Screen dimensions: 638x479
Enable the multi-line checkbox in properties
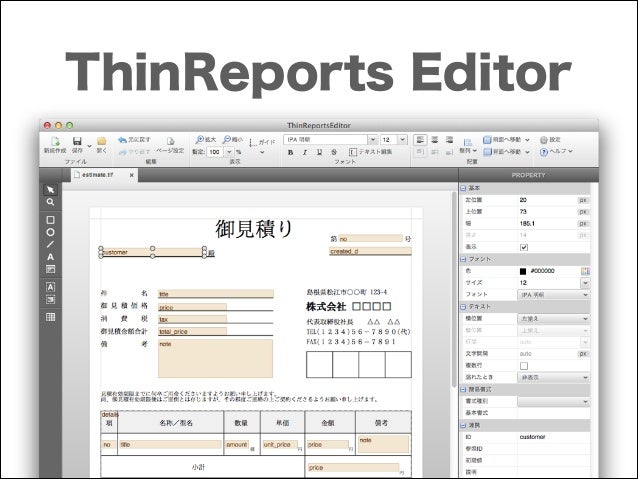524,366
